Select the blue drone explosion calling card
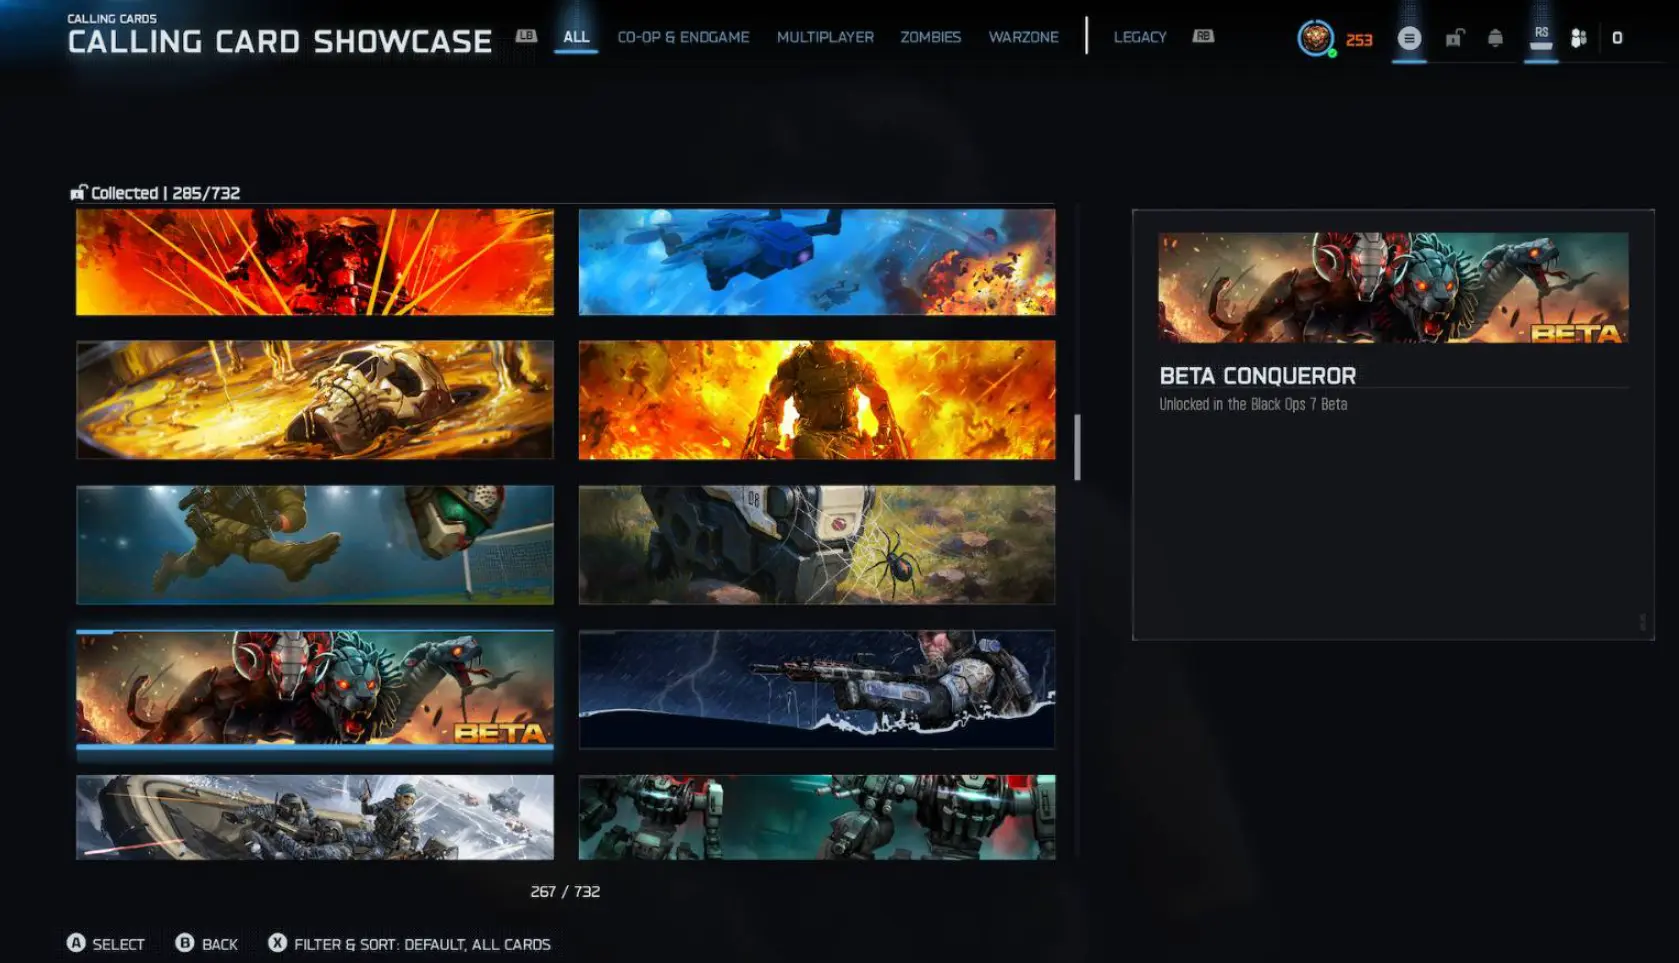 [x=817, y=262]
